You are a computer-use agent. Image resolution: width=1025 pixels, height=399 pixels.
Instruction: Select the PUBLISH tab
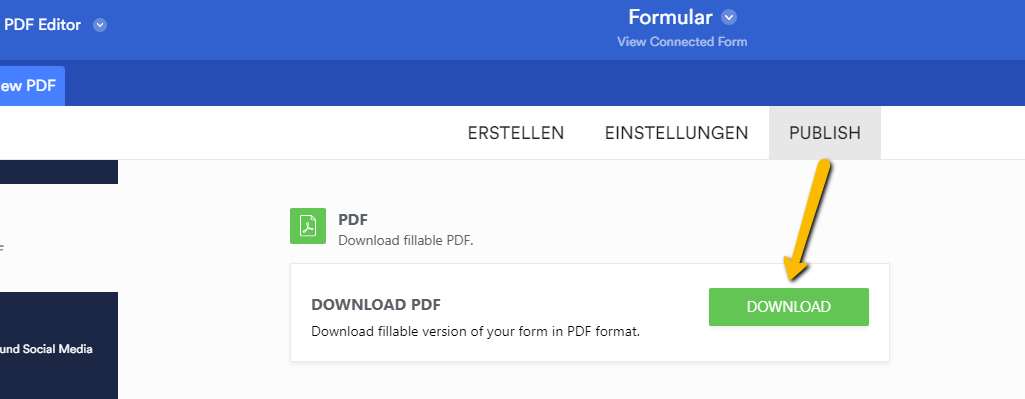(825, 133)
